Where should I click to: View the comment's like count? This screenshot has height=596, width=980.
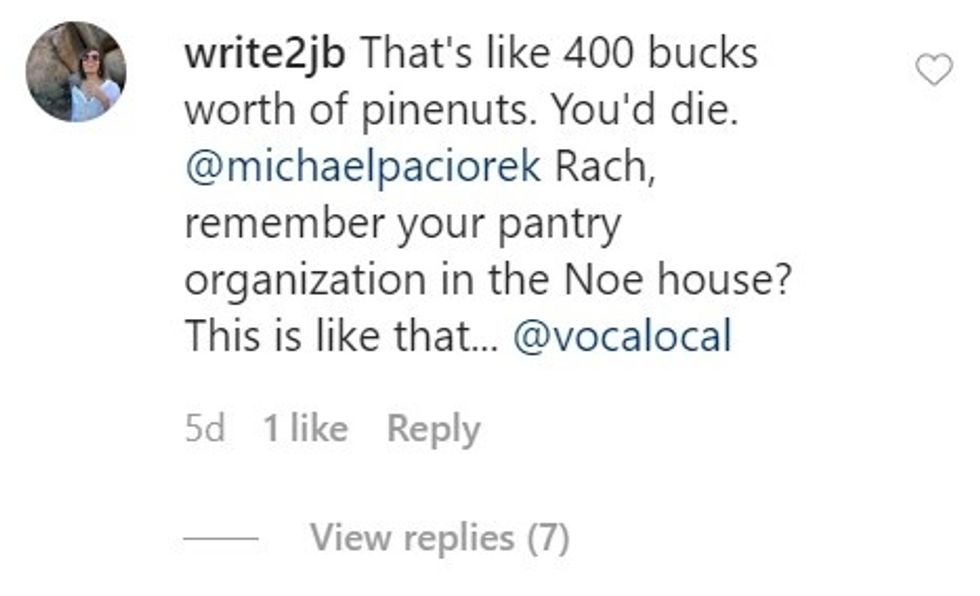click(x=305, y=429)
